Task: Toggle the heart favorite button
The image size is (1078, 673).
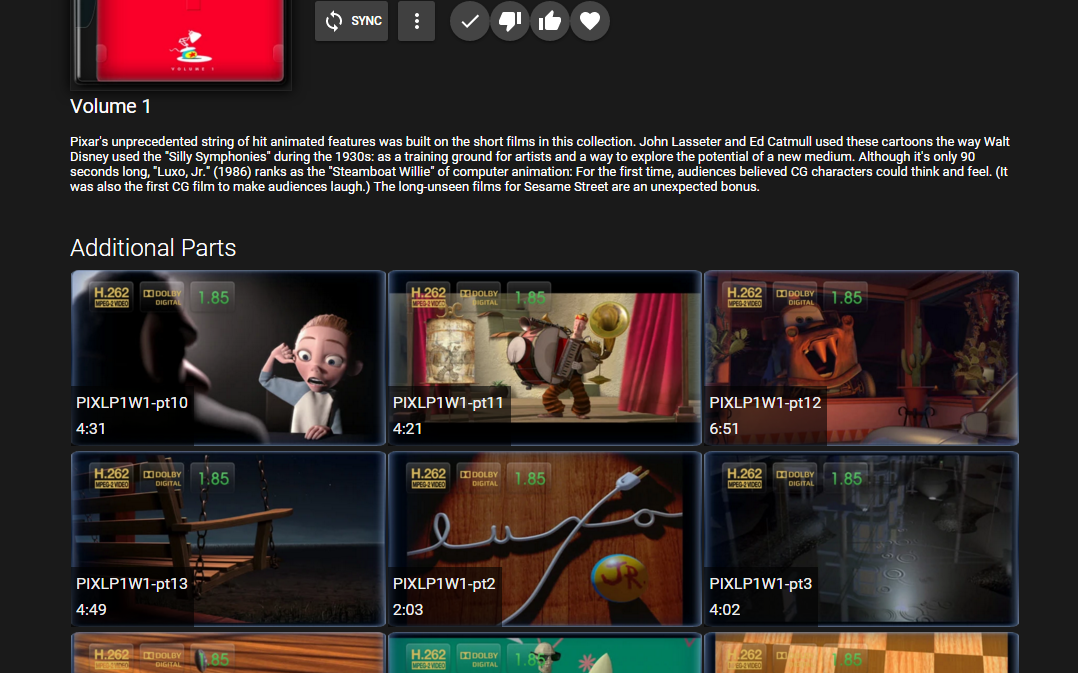Action: coord(590,21)
